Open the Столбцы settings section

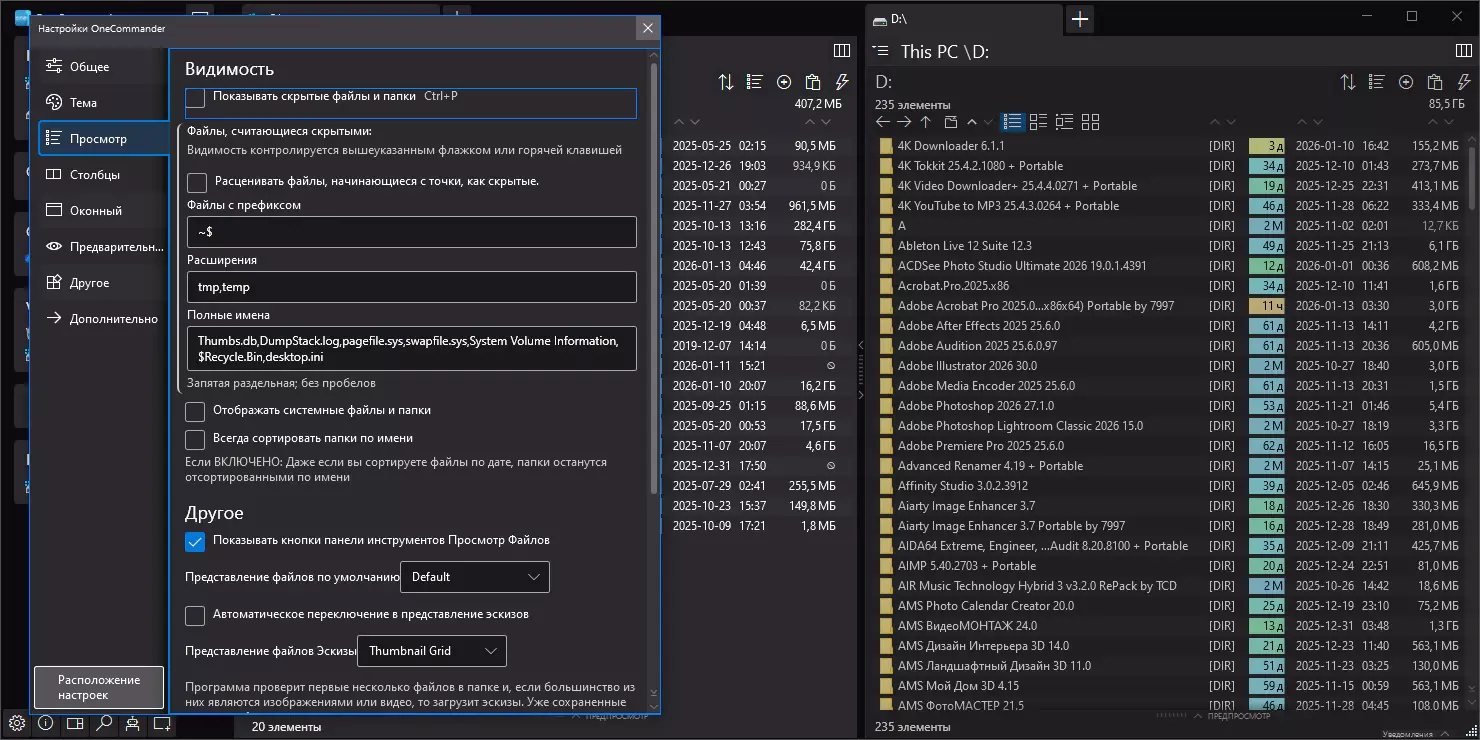[x=95, y=175]
